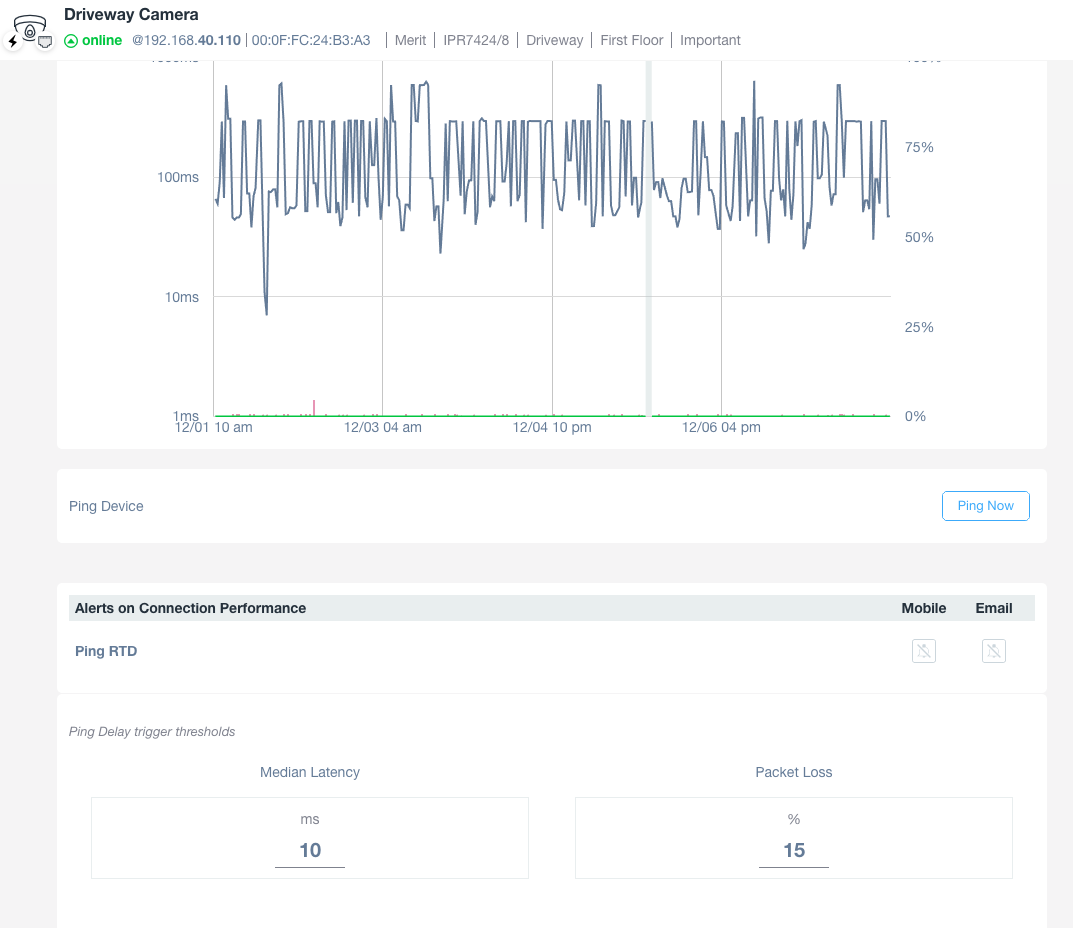
Task: Click the Ping RTD row label
Action: point(106,651)
